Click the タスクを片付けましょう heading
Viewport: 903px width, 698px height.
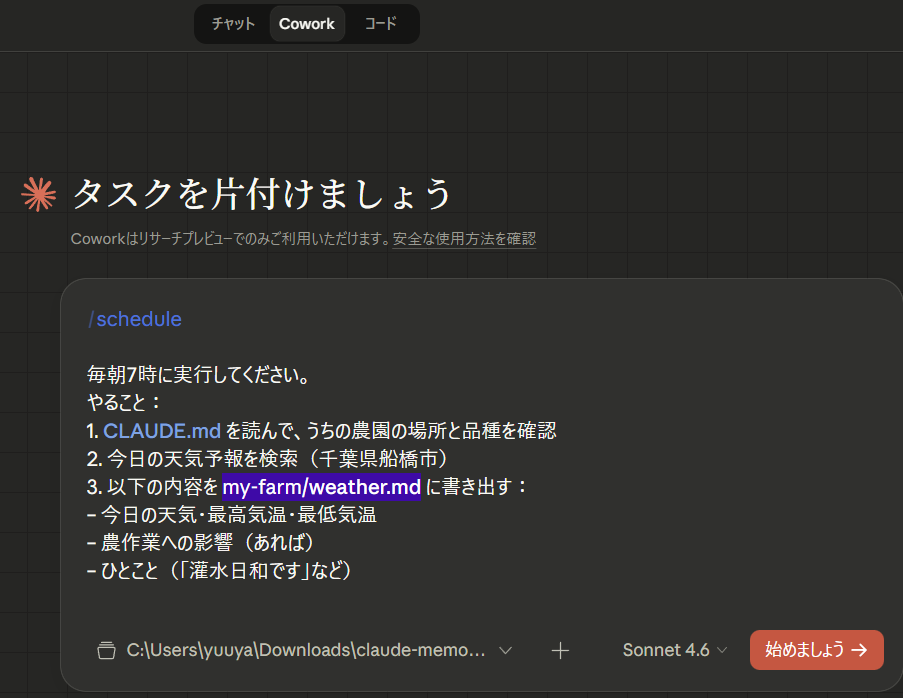pyautogui.click(x=262, y=194)
